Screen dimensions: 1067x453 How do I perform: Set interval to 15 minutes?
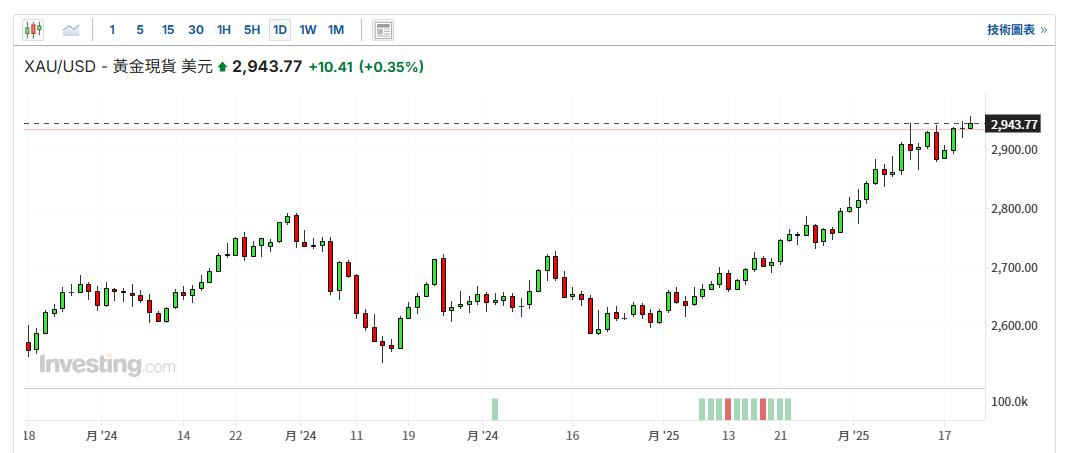(x=168, y=29)
